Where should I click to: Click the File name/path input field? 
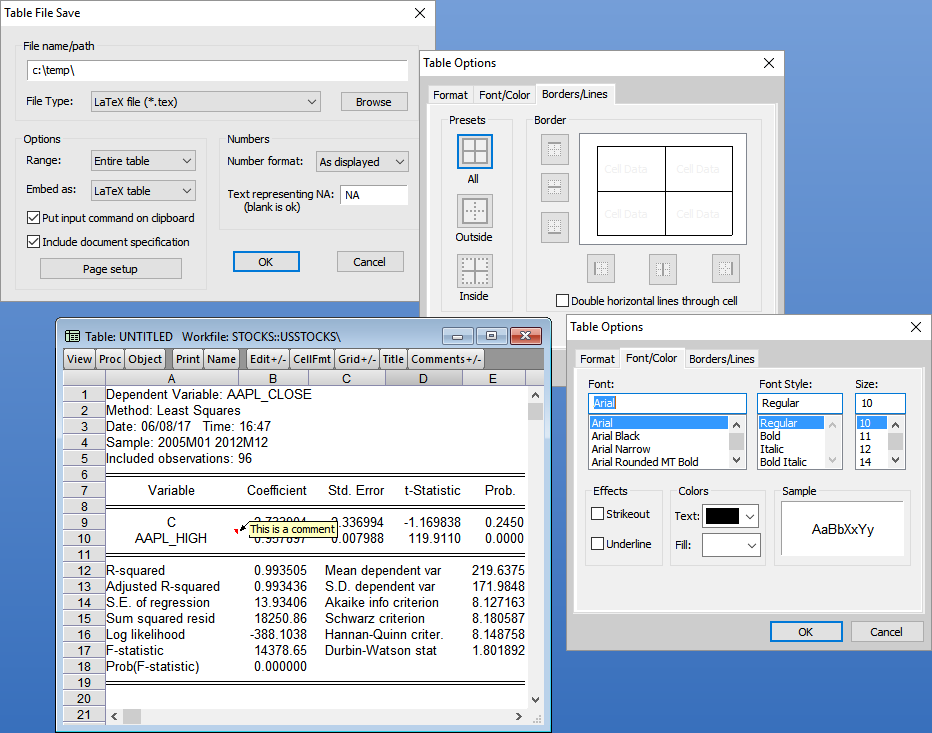217,71
